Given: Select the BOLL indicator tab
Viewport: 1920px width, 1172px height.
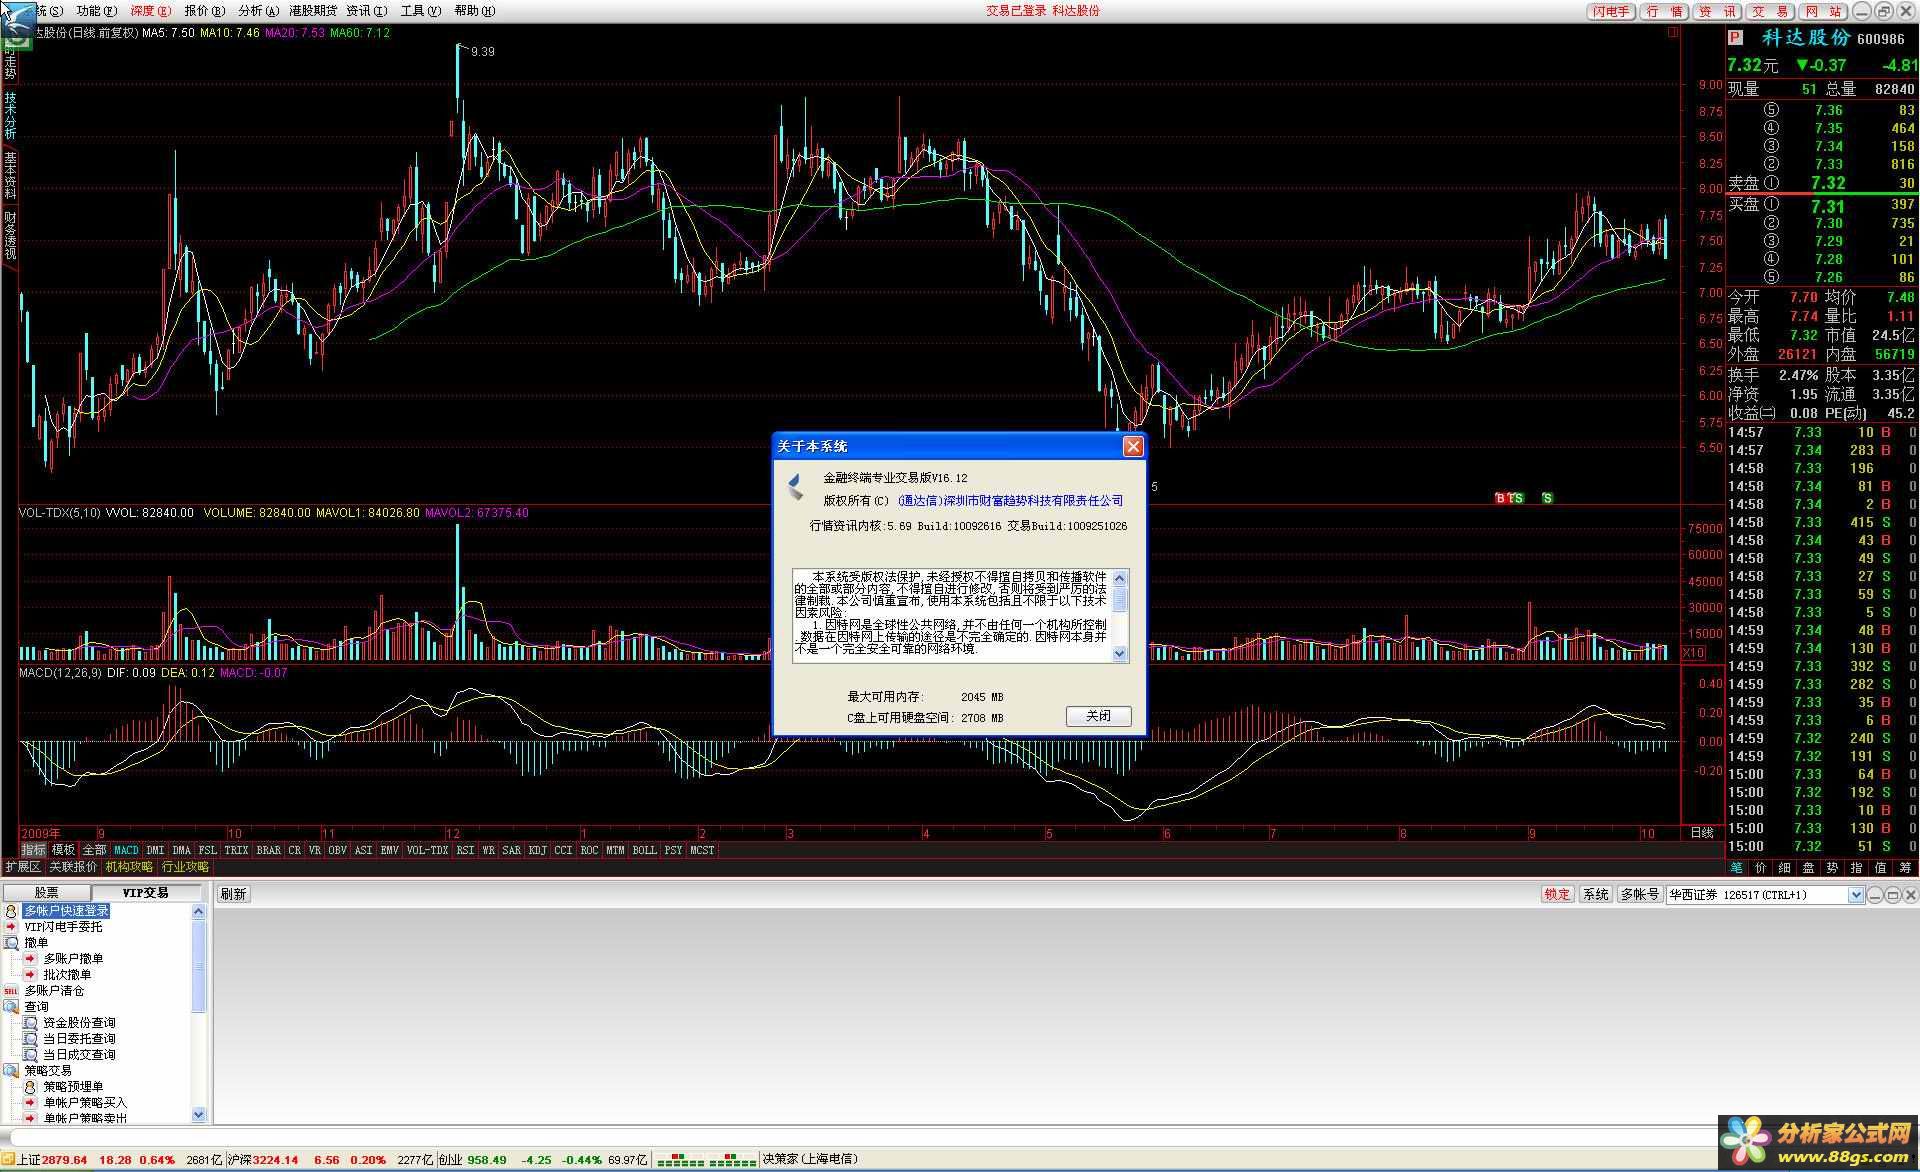Looking at the screenshot, I should tap(644, 851).
